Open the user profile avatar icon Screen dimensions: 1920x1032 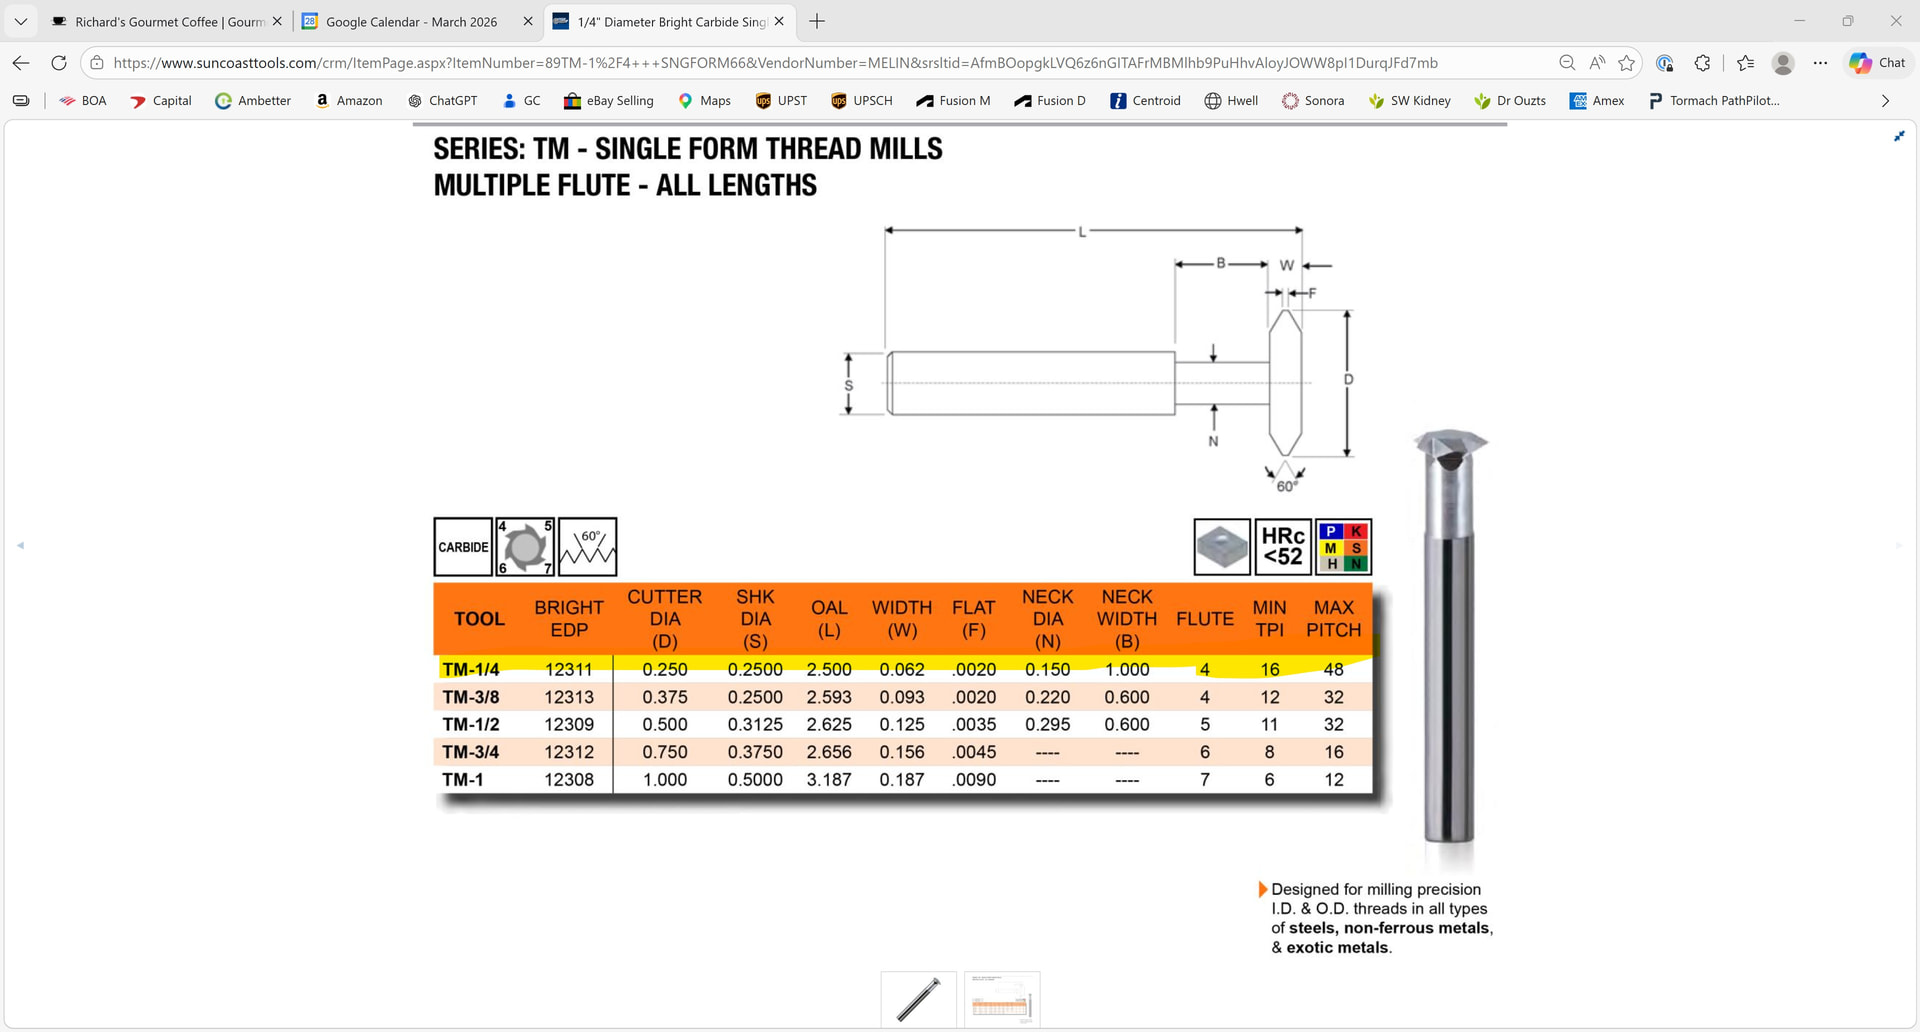click(1782, 63)
